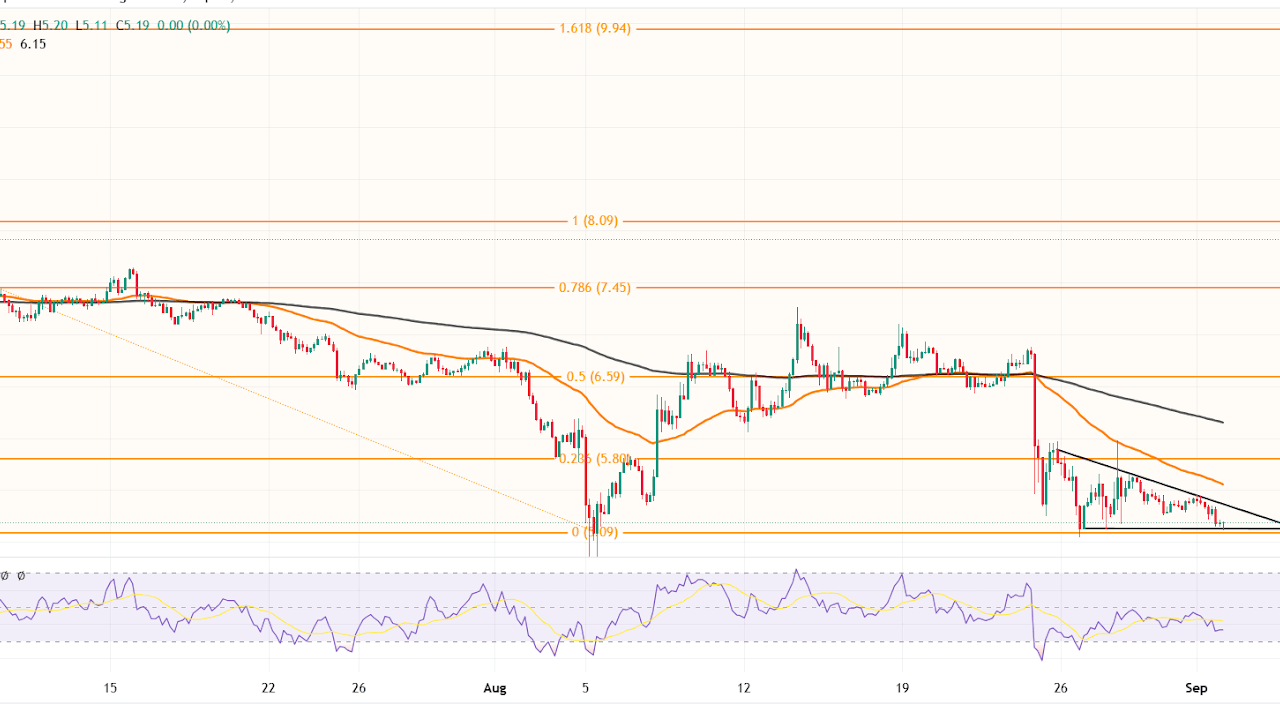Click the 5 date label on time axis

[586, 688]
